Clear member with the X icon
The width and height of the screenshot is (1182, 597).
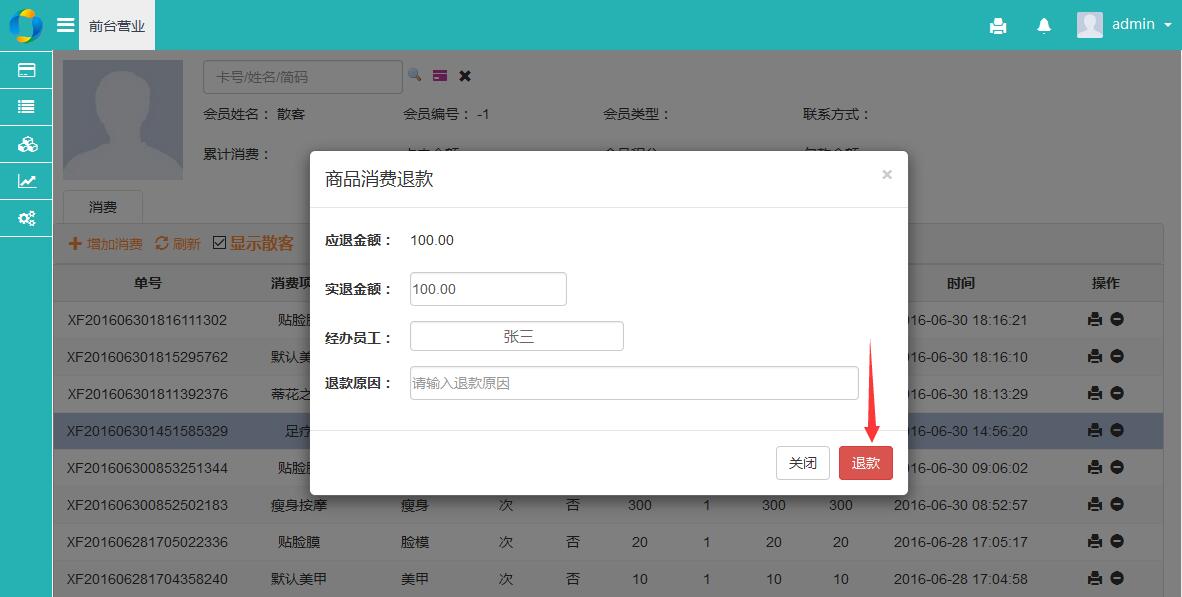coord(465,75)
